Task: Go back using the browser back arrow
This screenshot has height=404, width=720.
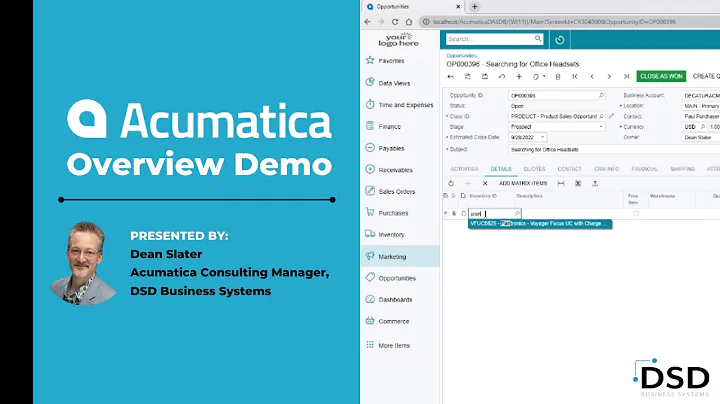Action: [367, 22]
